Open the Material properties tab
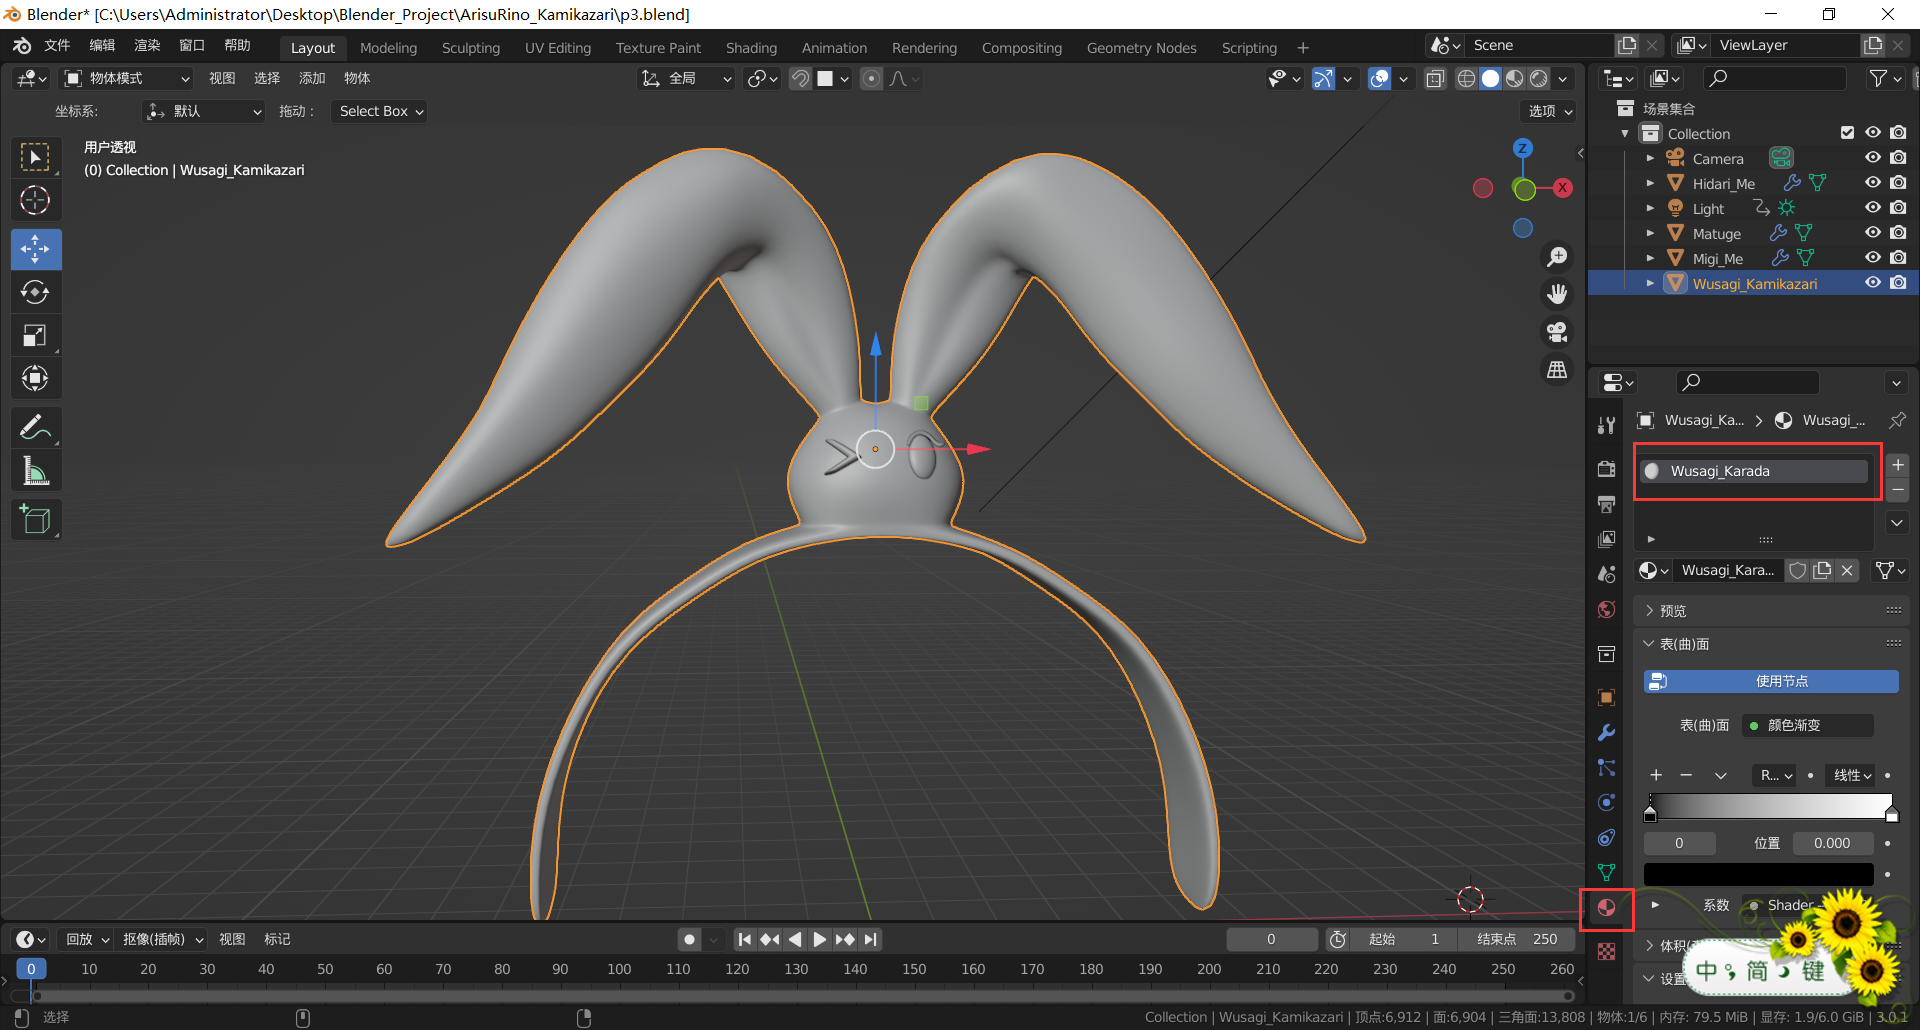 1606,908
